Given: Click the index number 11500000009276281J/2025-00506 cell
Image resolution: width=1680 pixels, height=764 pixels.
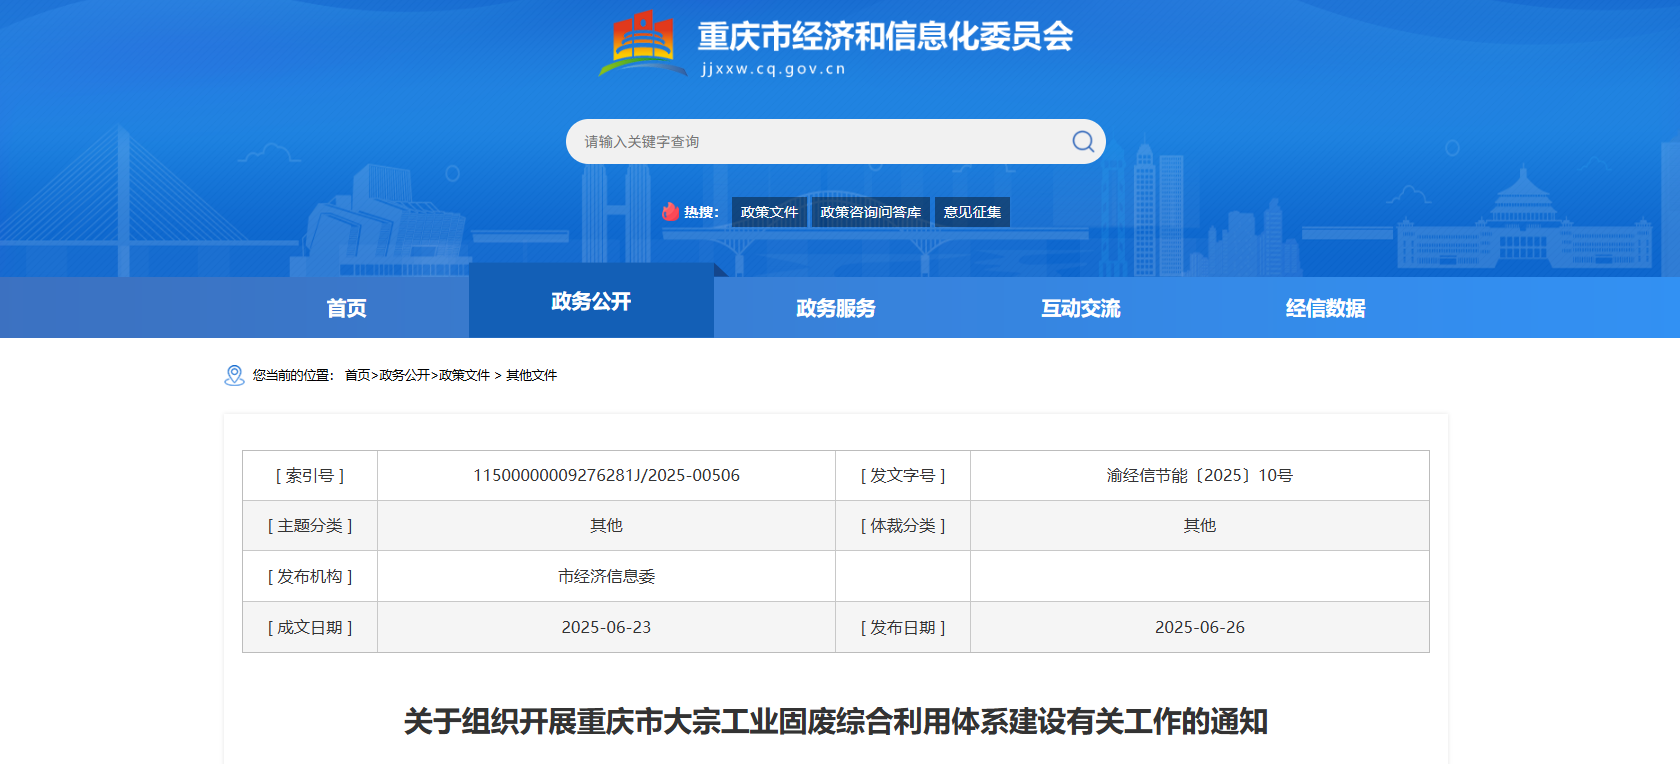Looking at the screenshot, I should coord(606,475).
